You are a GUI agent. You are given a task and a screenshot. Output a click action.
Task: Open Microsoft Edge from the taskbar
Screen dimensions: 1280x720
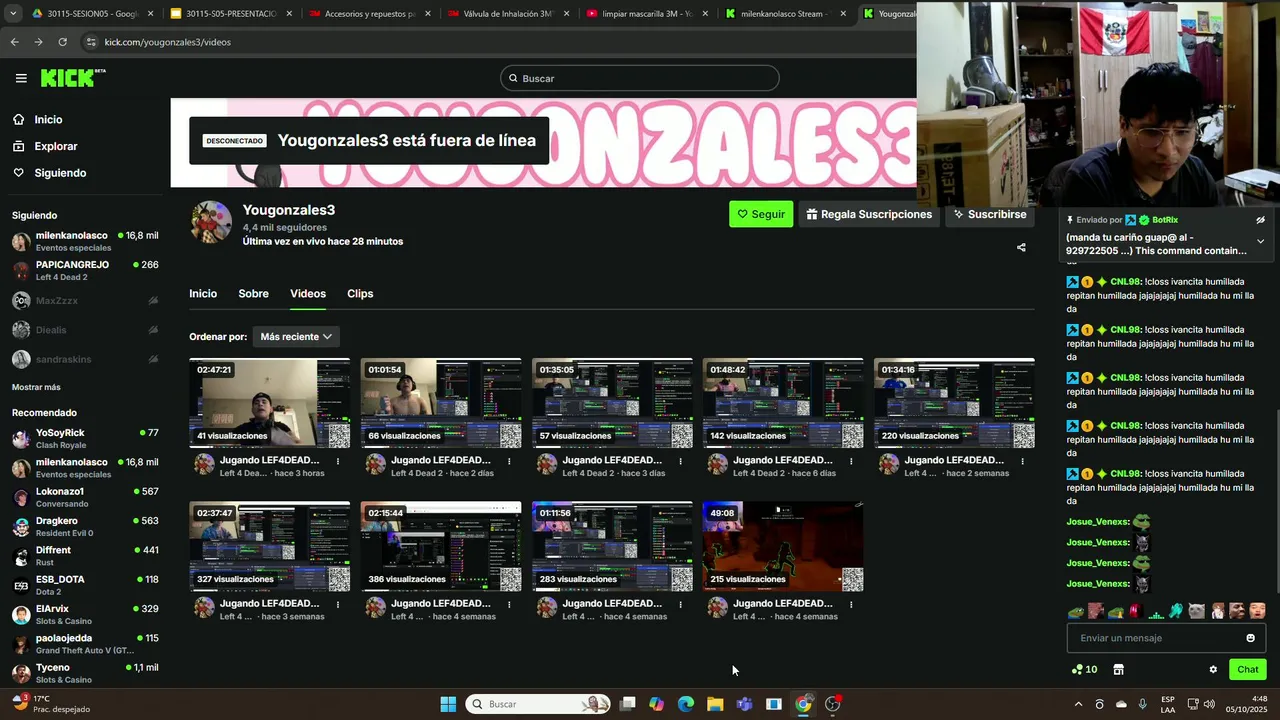686,704
